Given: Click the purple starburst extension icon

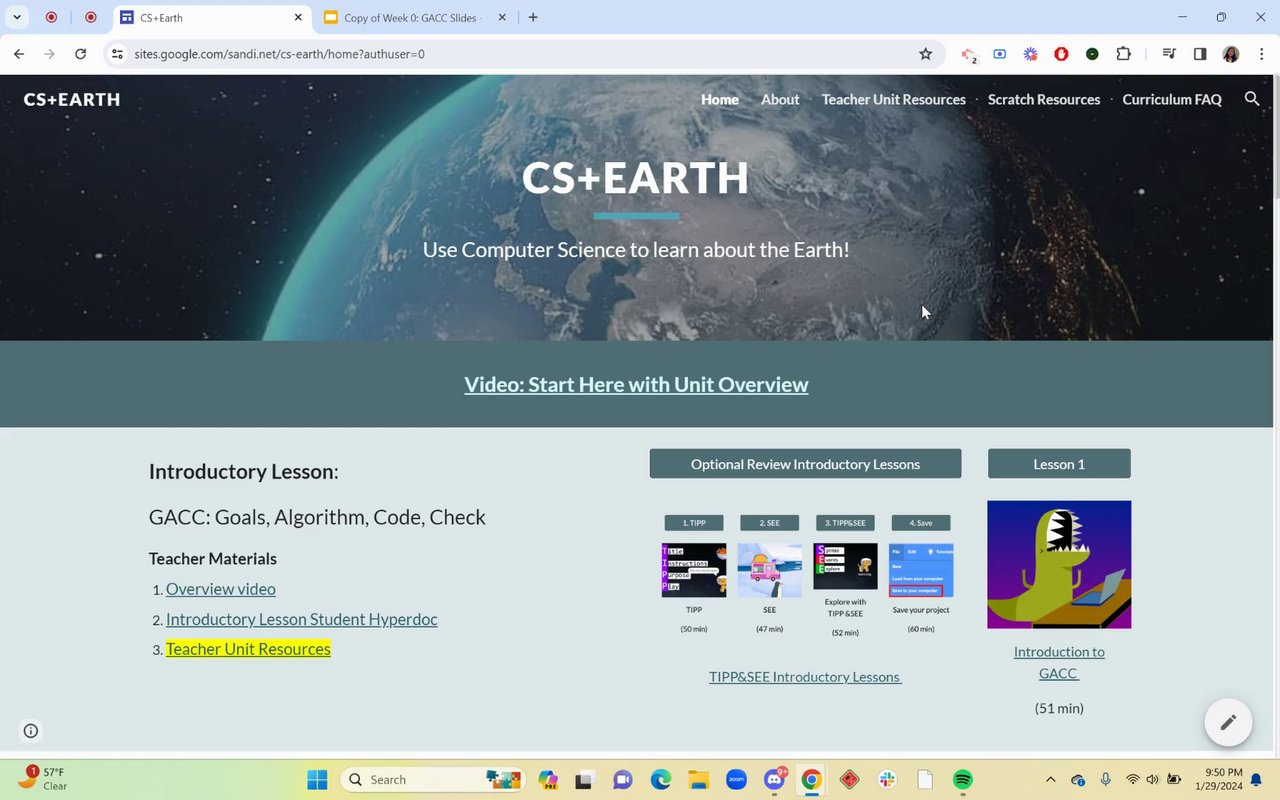Looking at the screenshot, I should pos(1030,54).
